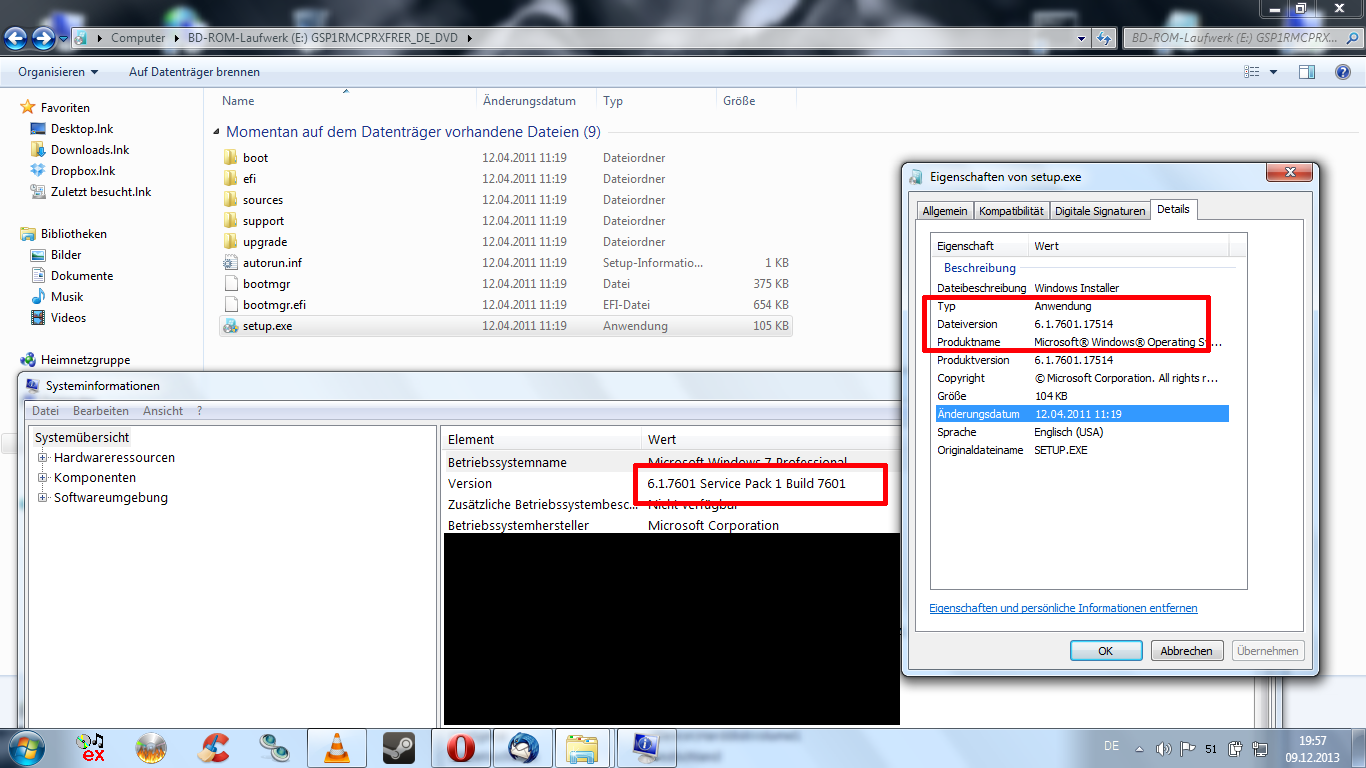The height and width of the screenshot is (768, 1366).
Task: Open the Explorer help icon
Action: click(1343, 72)
